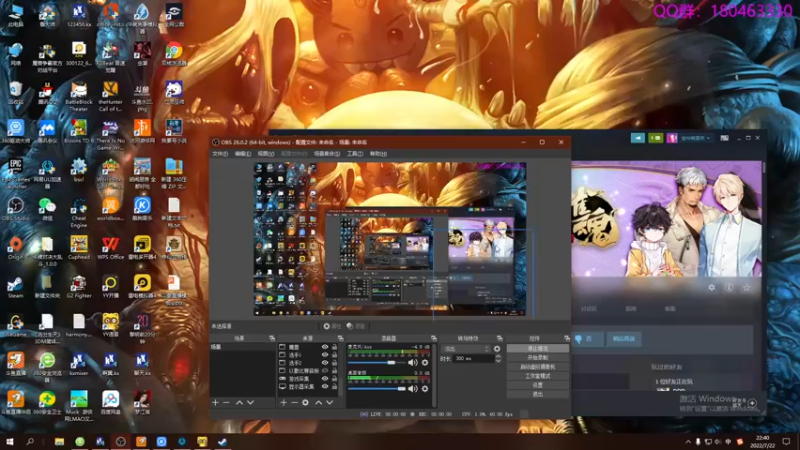Open Big Picture mode icon in the Steam window
Screen dimensions: 800x450
[x=724, y=138]
